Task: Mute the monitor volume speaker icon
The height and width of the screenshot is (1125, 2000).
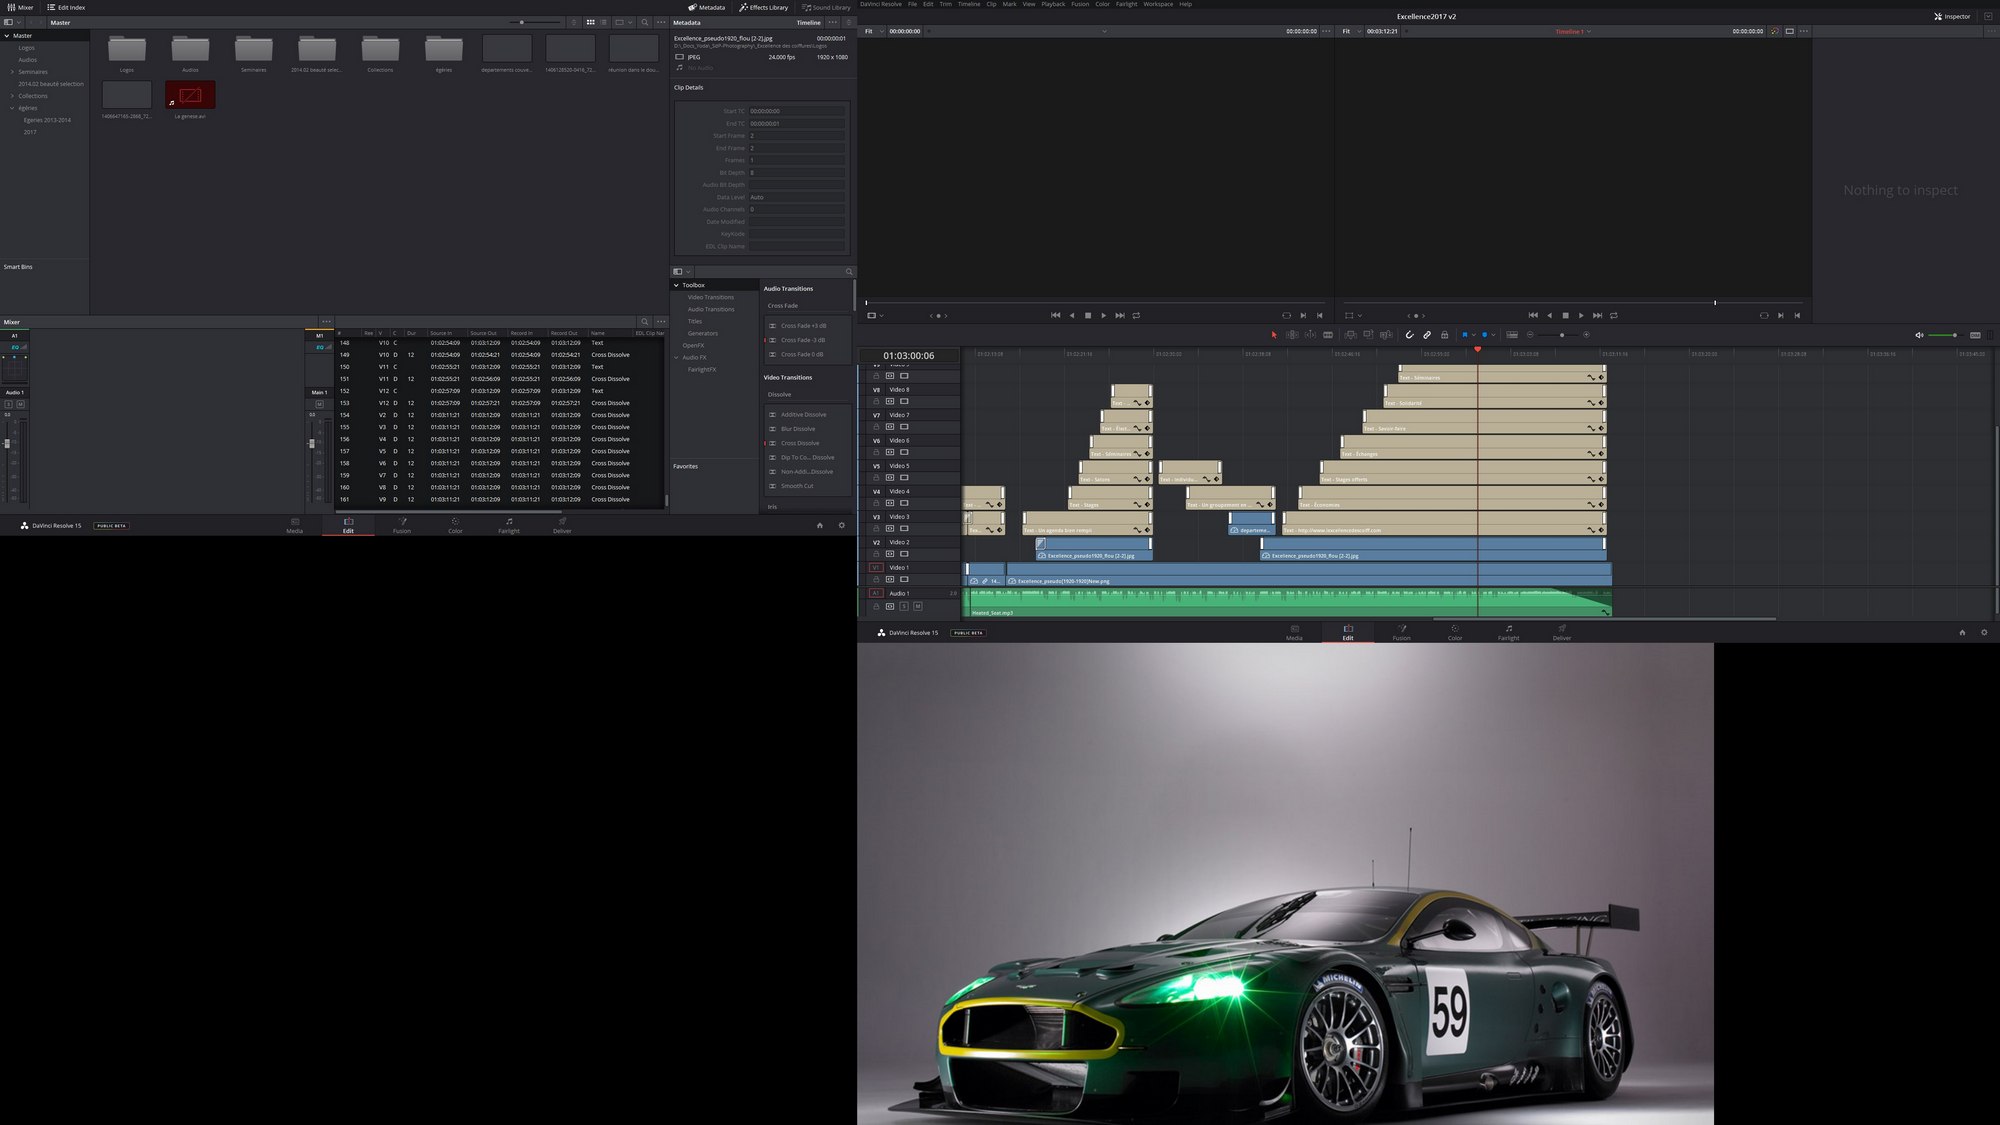Action: (1918, 335)
